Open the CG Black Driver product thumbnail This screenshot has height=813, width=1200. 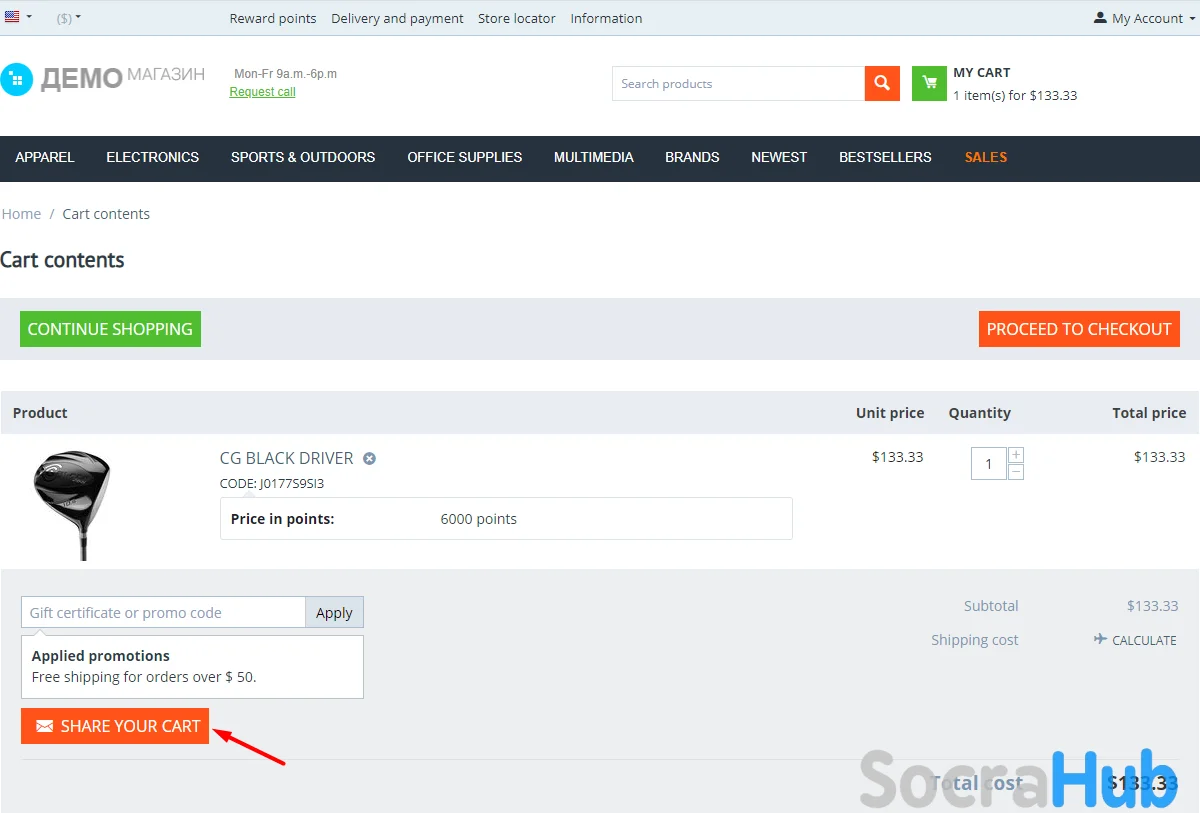tap(72, 504)
